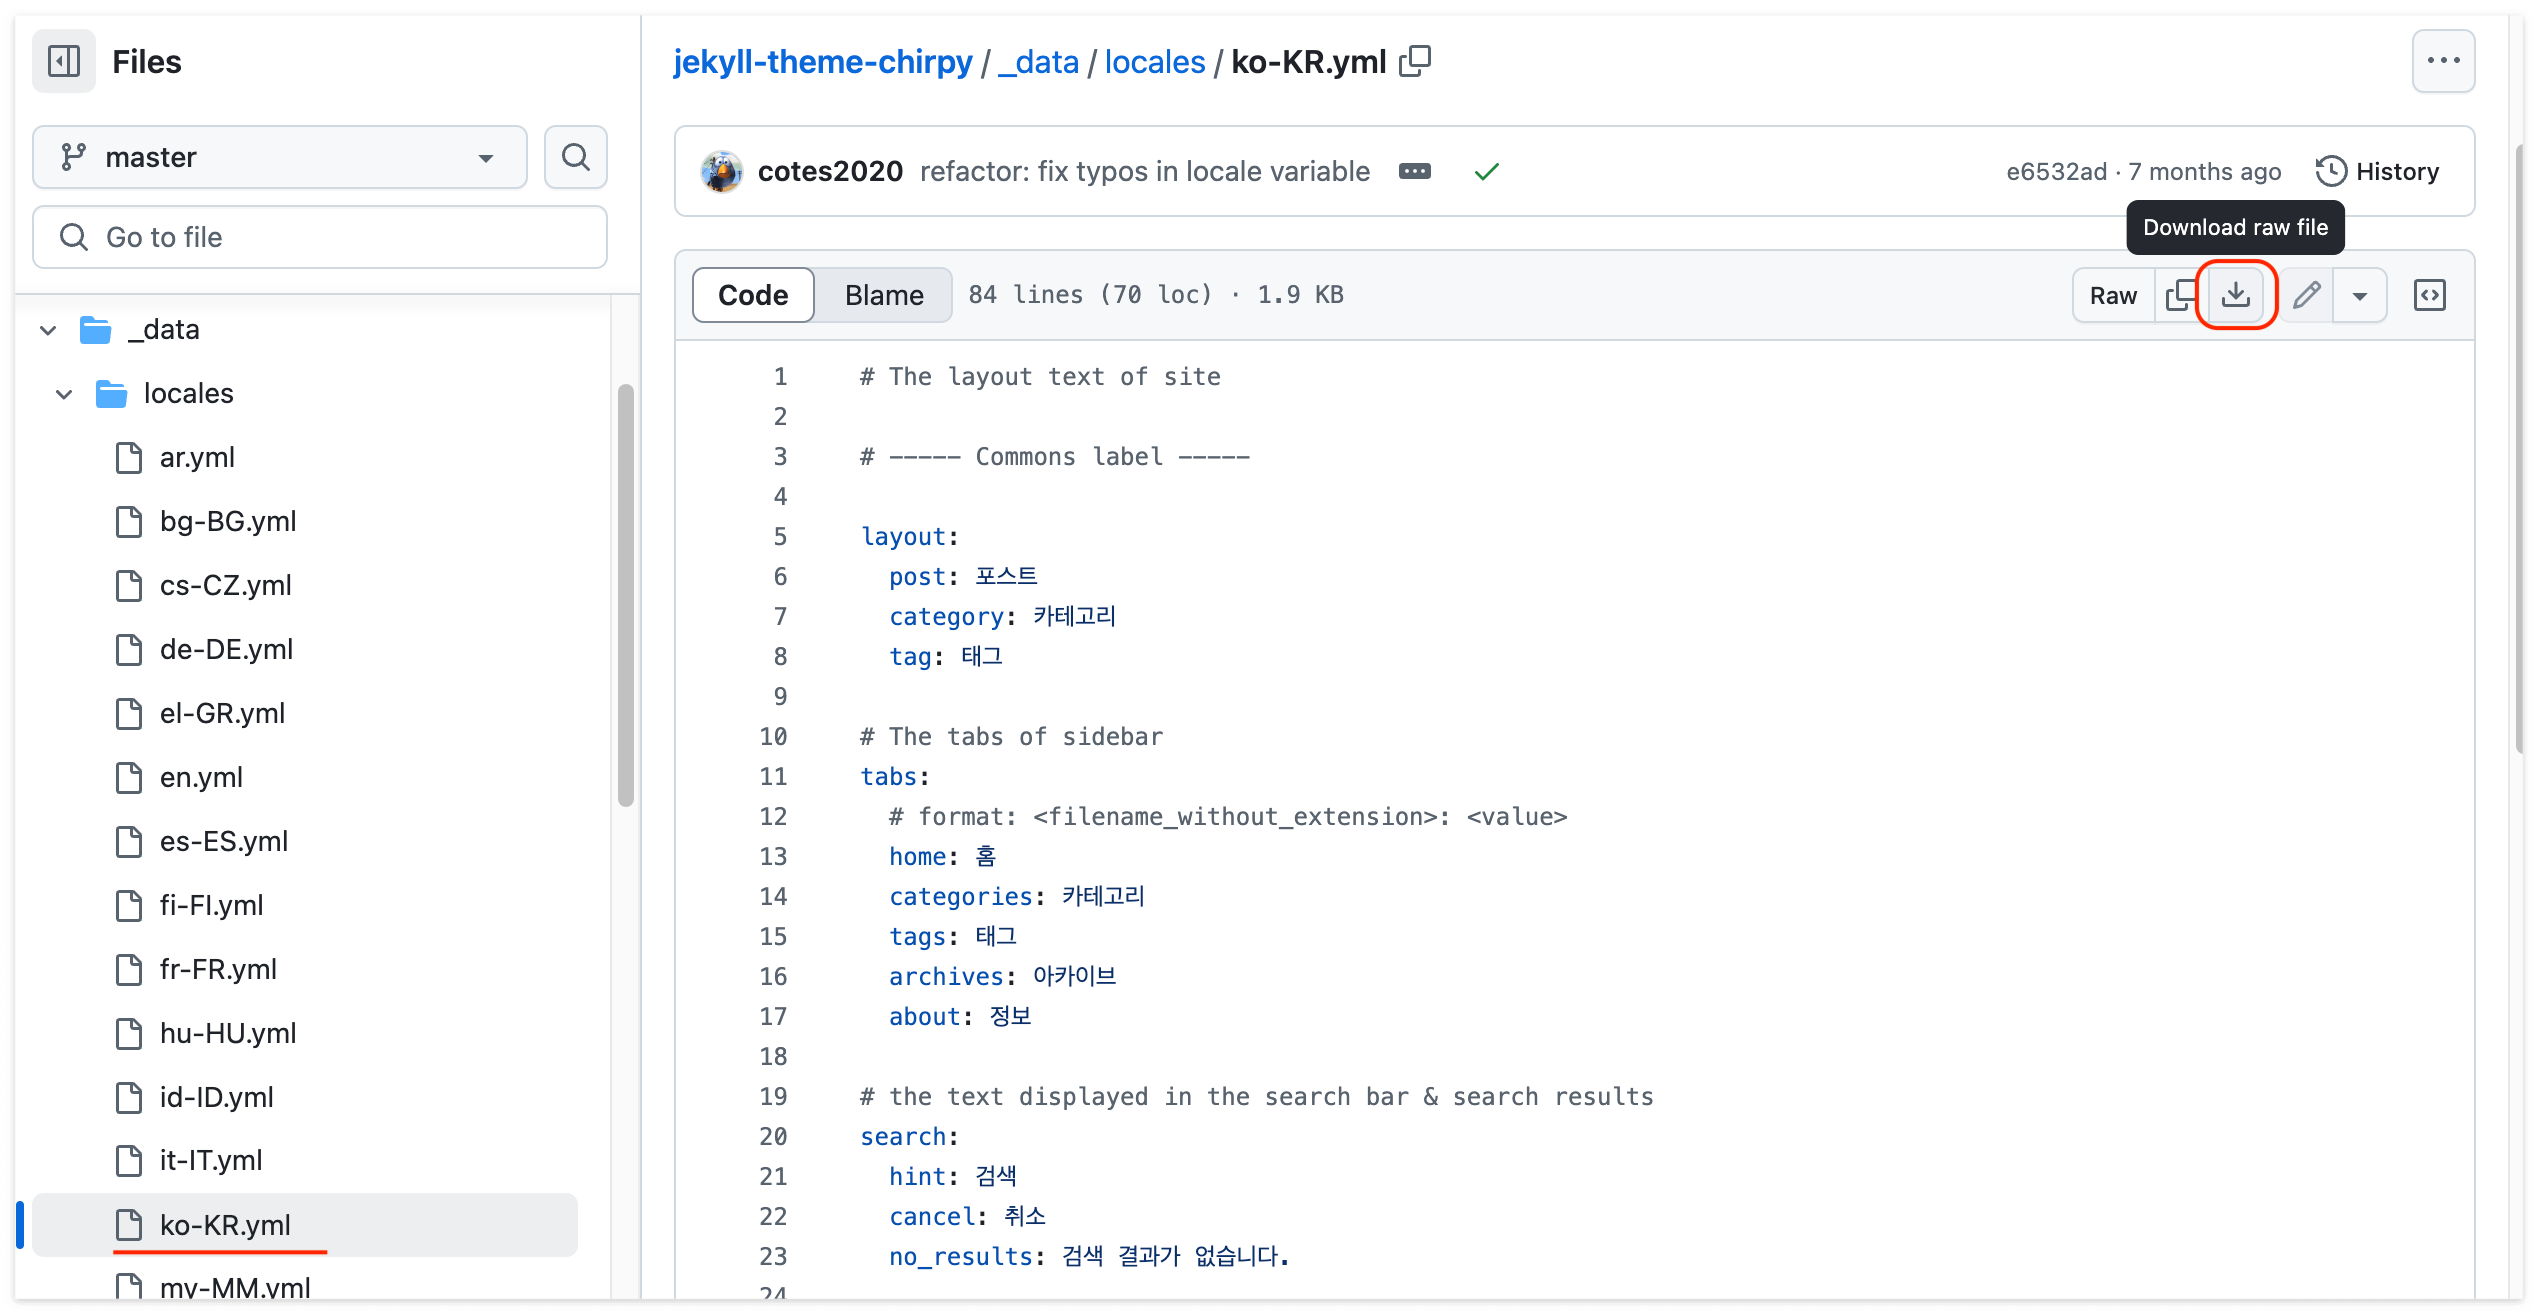The height and width of the screenshot is (1314, 2538).
Task: Collapse the _data folder
Action: pos(48,330)
